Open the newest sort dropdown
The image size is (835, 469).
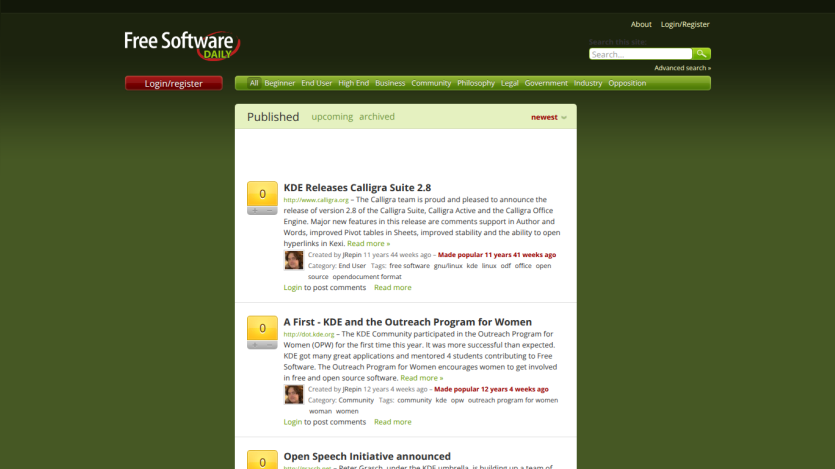pyautogui.click(x=549, y=117)
